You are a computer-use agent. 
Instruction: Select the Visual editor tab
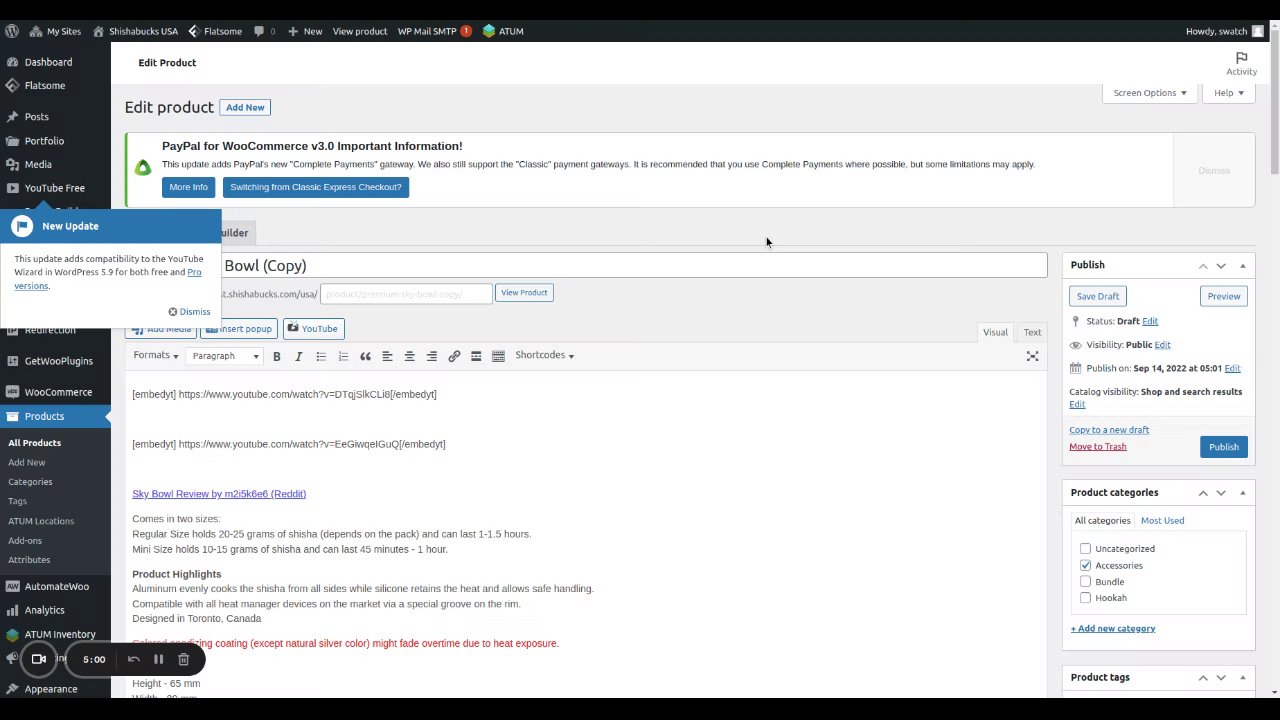click(x=995, y=332)
